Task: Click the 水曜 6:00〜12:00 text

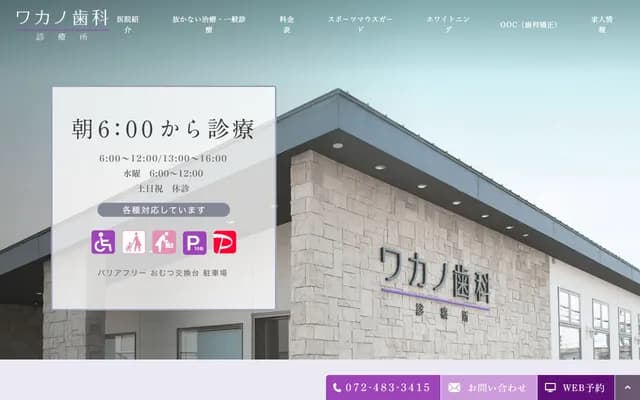Action: pyautogui.click(x=164, y=173)
